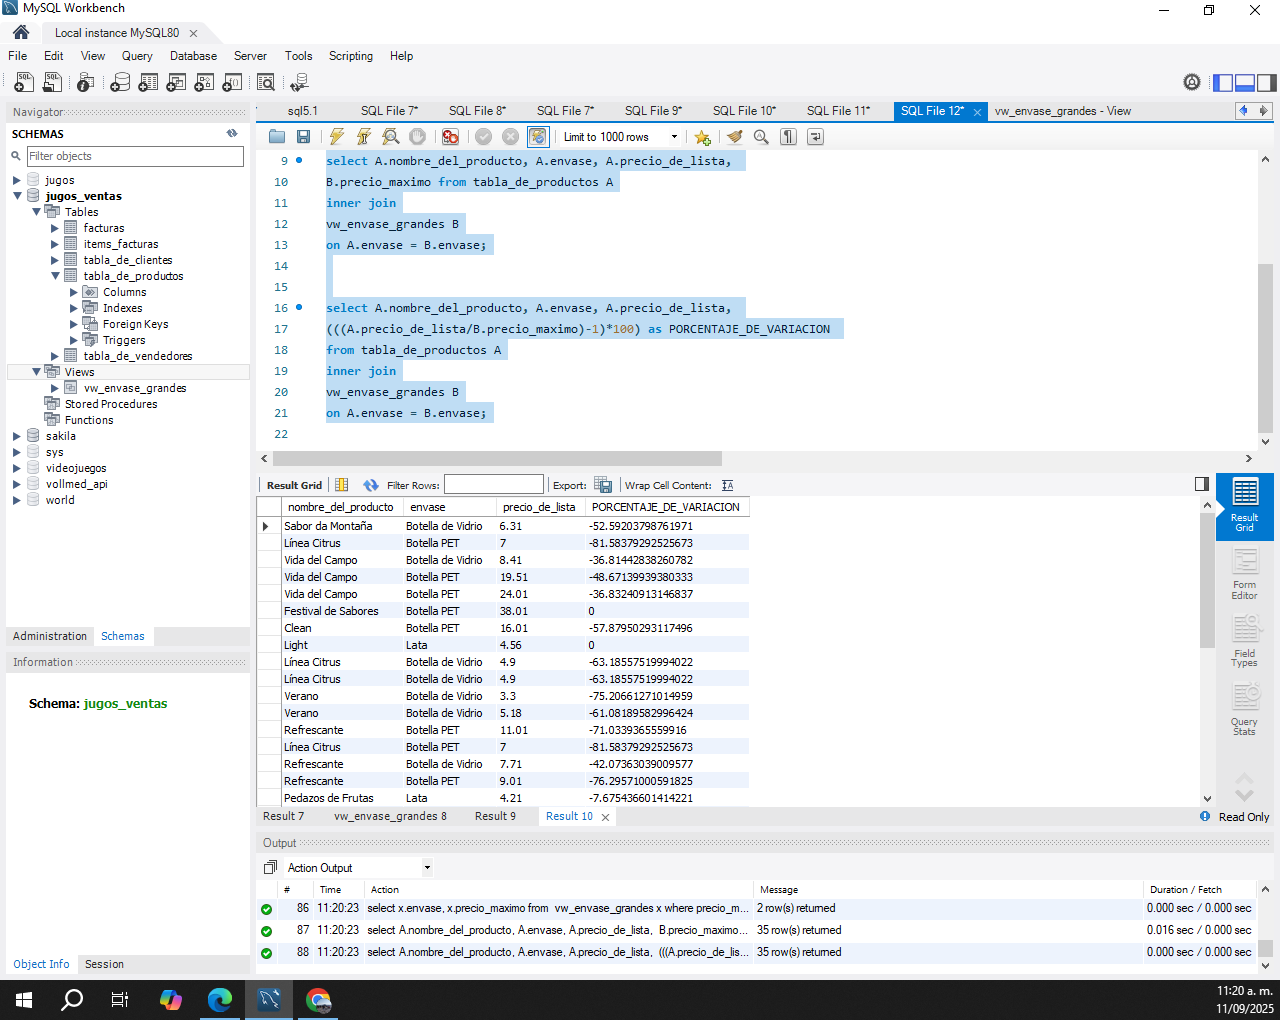Open a script file in editor toolbar
Viewport: 1280px width, 1020px height.
pos(277,137)
